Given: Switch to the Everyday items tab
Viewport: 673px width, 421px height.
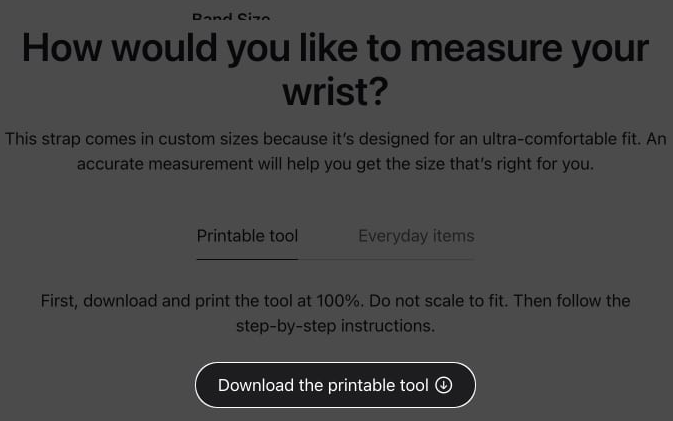Looking at the screenshot, I should coord(416,236).
